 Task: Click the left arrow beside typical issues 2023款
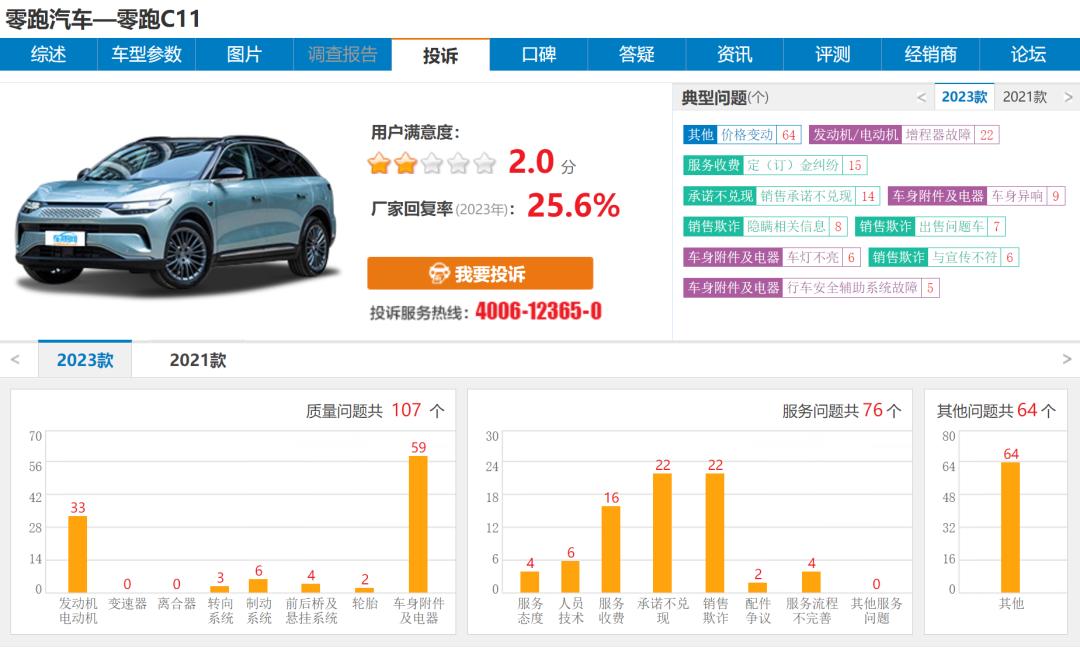921,97
